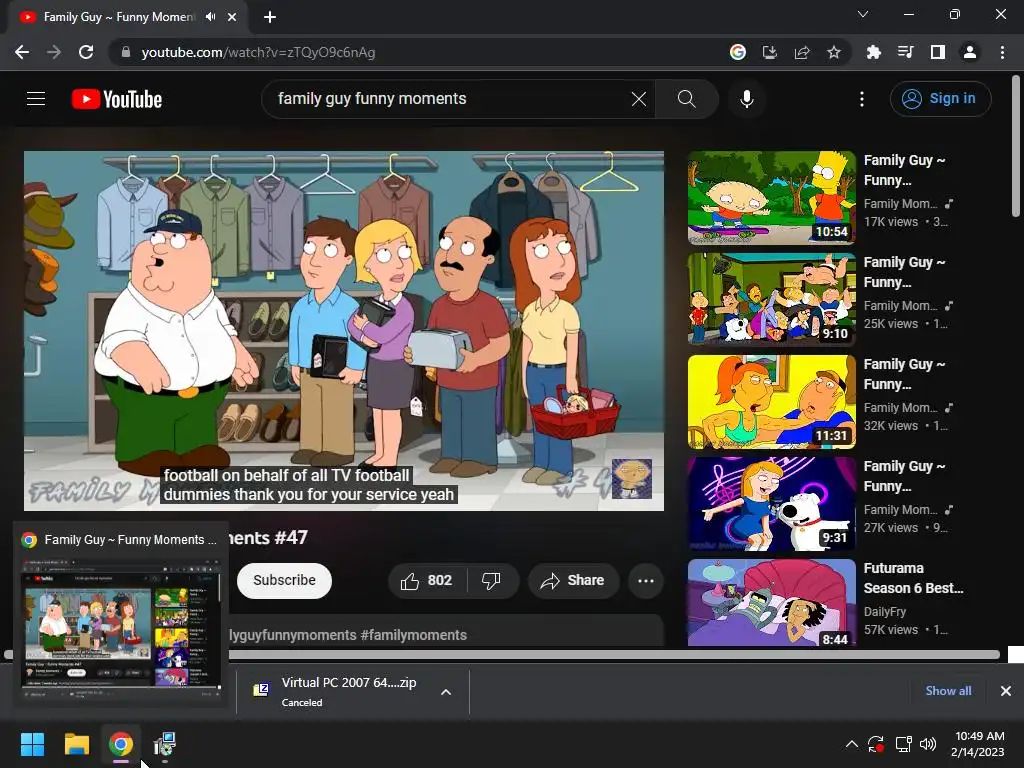The width and height of the screenshot is (1024, 768).
Task: Click the Google icon in address bar
Action: pos(737,52)
